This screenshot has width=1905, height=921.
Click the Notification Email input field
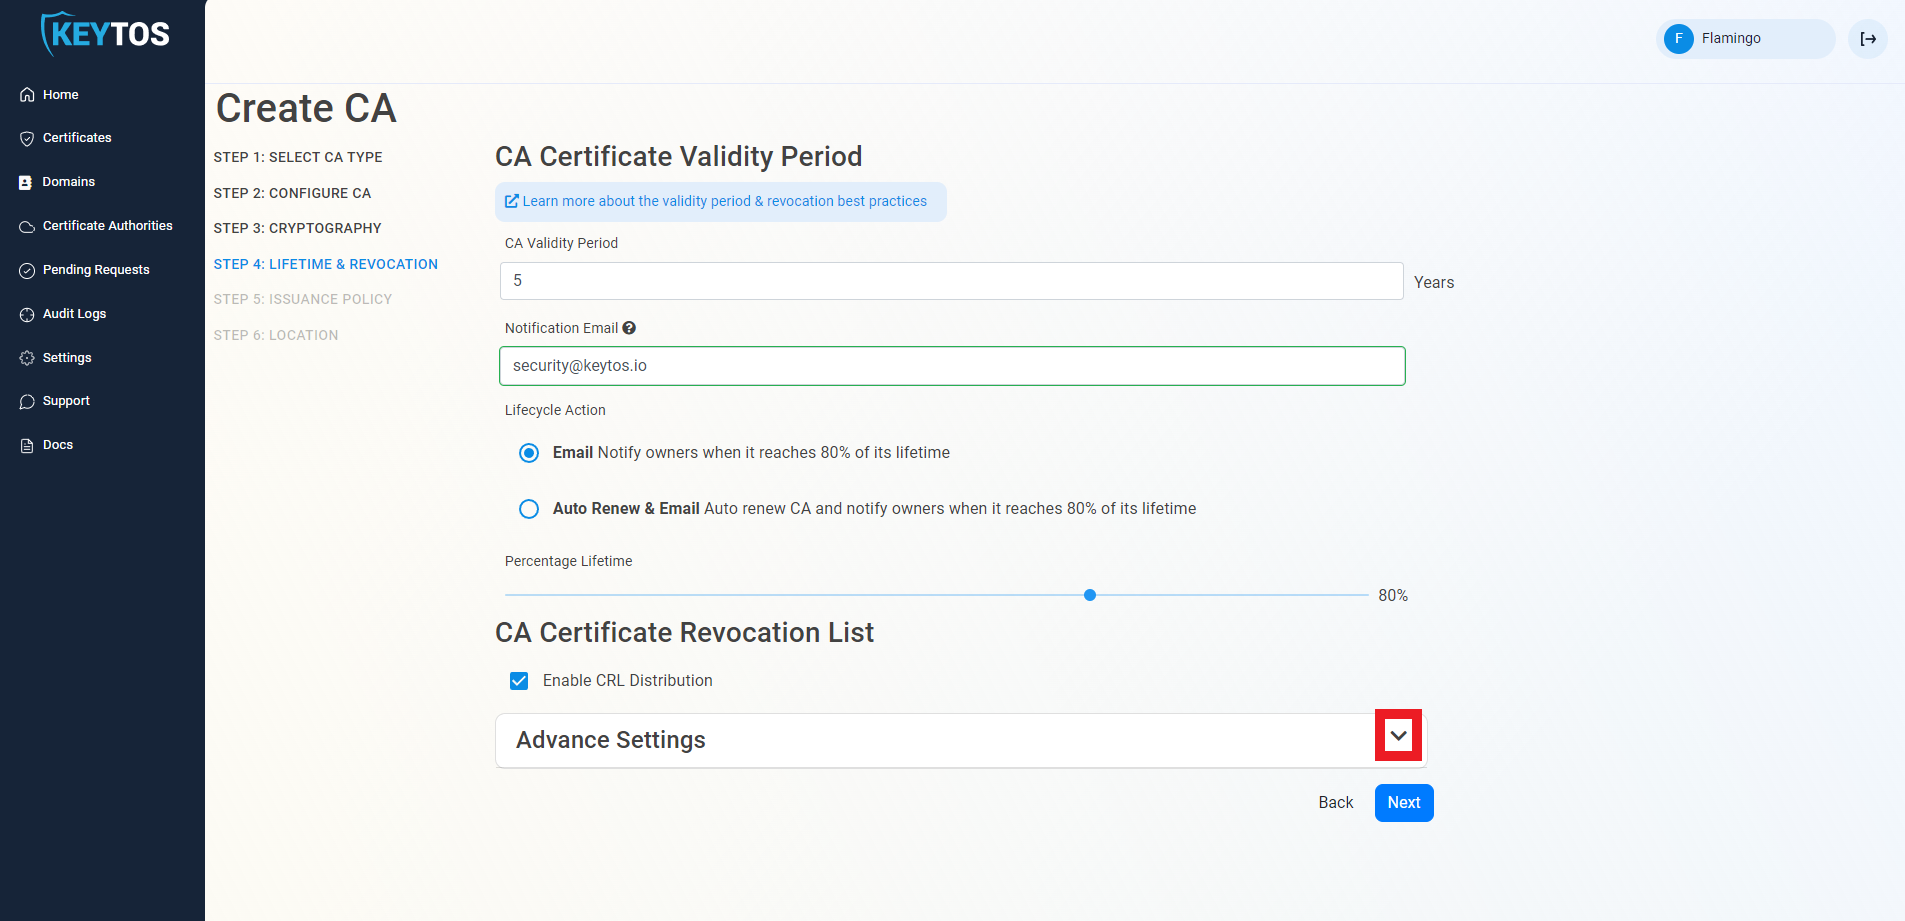[x=951, y=366]
